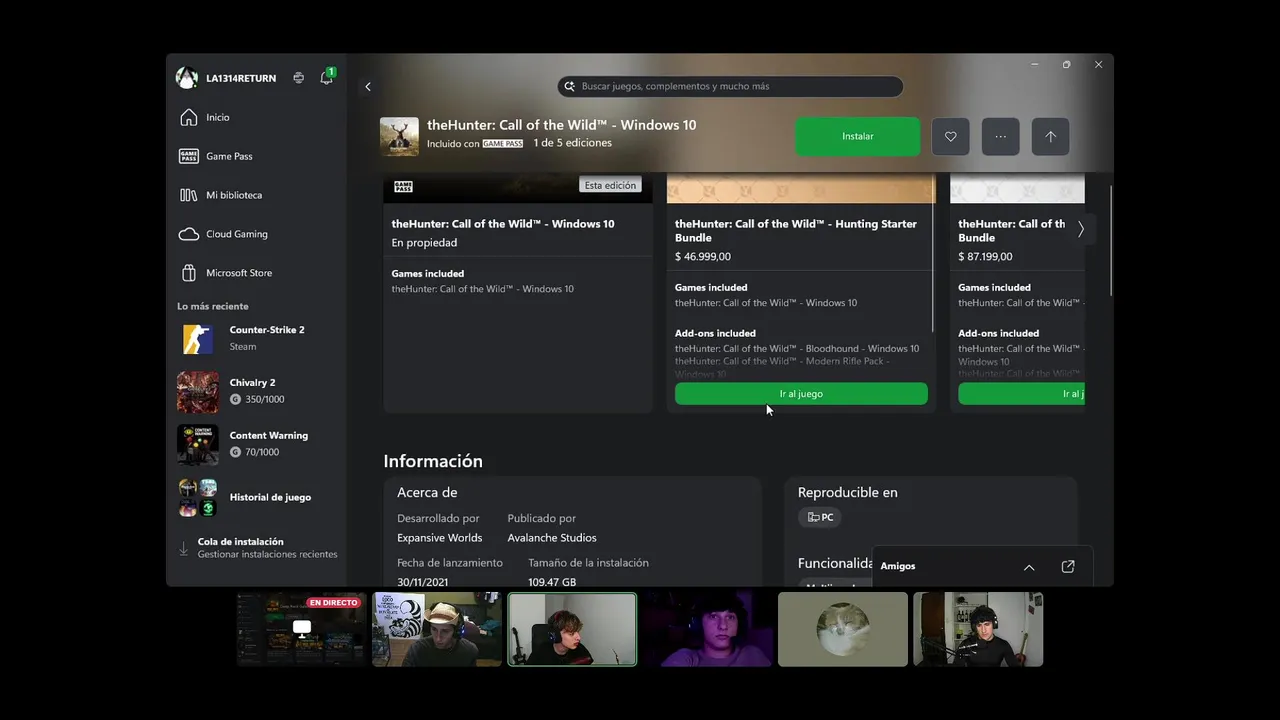Click the 109.47 GB install size value
The height and width of the screenshot is (720, 1280).
tap(552, 581)
